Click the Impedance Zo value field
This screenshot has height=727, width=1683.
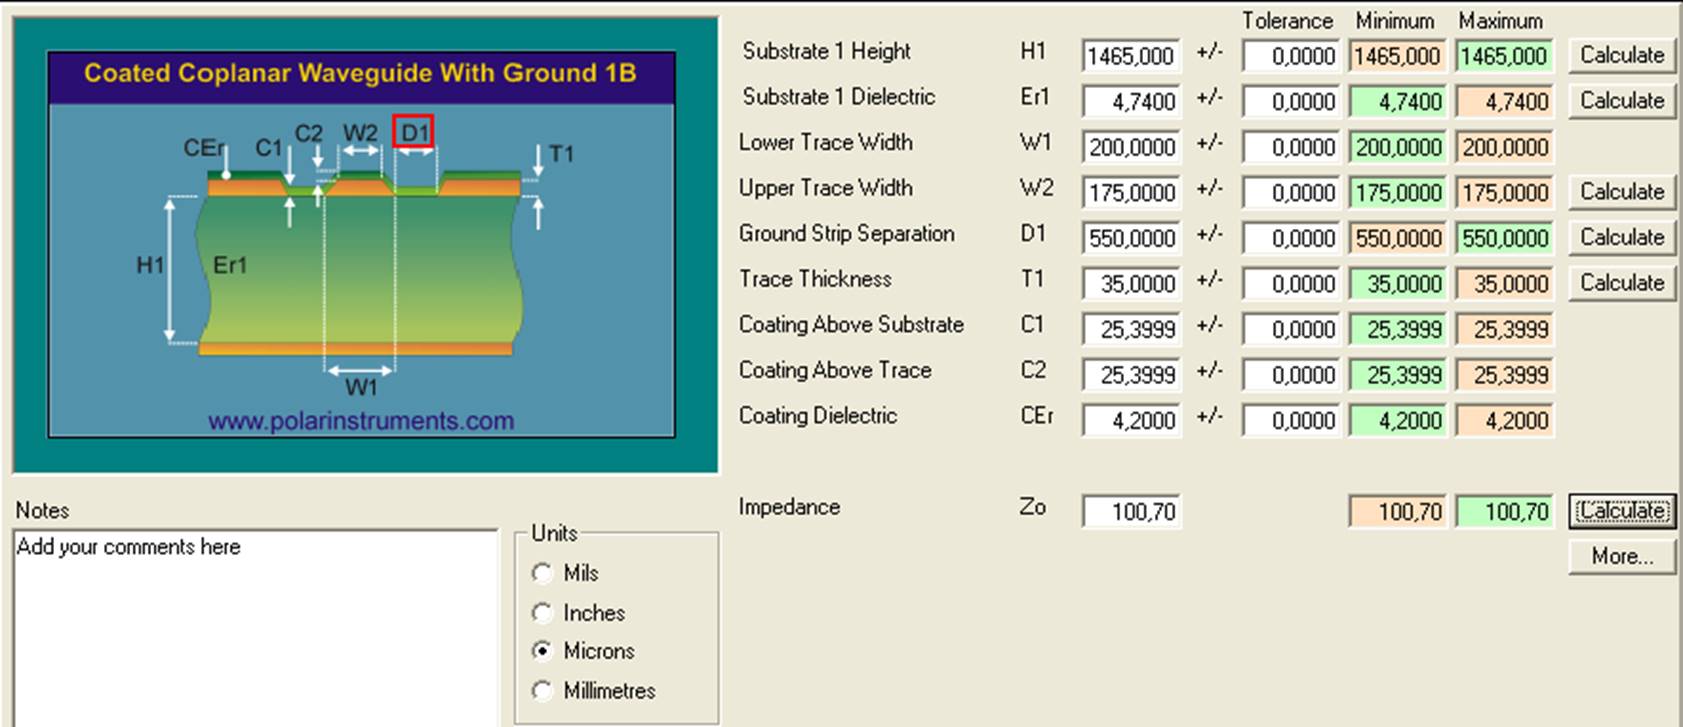click(x=1131, y=512)
